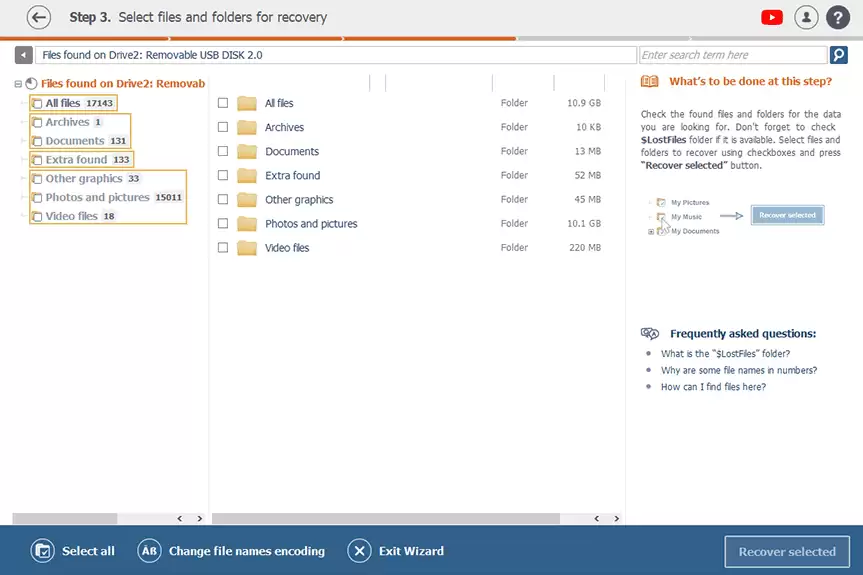Open the help question mark icon
This screenshot has width=863, height=575.
click(x=837, y=17)
